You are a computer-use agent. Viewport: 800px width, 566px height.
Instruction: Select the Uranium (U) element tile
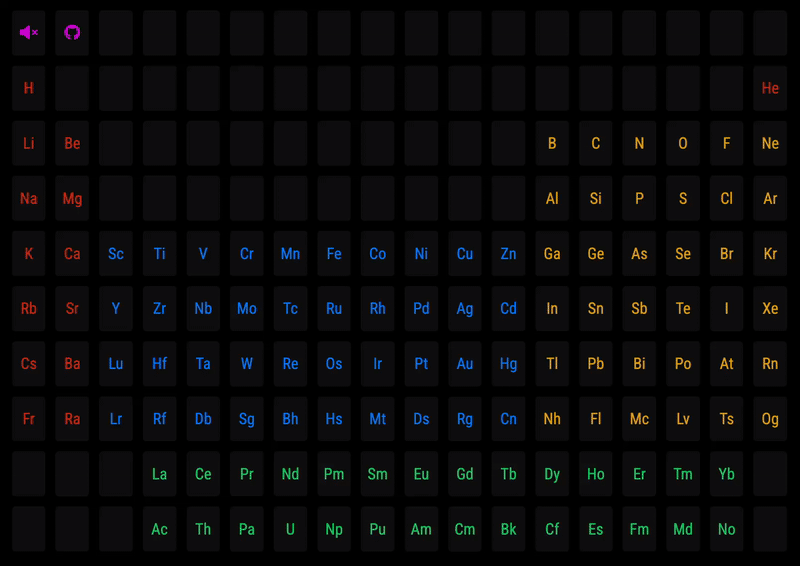pos(290,529)
